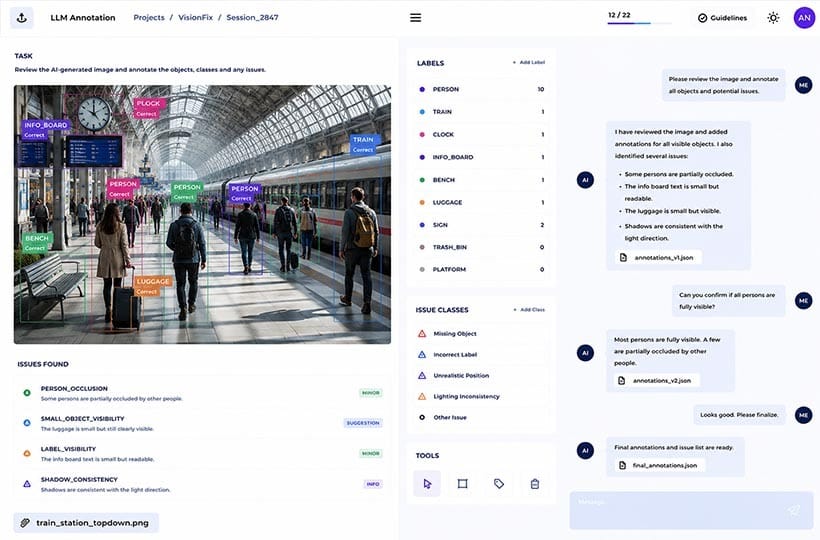This screenshot has width=820, height=540.
Task: Click the SMALL_OBJECT_VISIBILITY issue icon
Action: coord(27,423)
